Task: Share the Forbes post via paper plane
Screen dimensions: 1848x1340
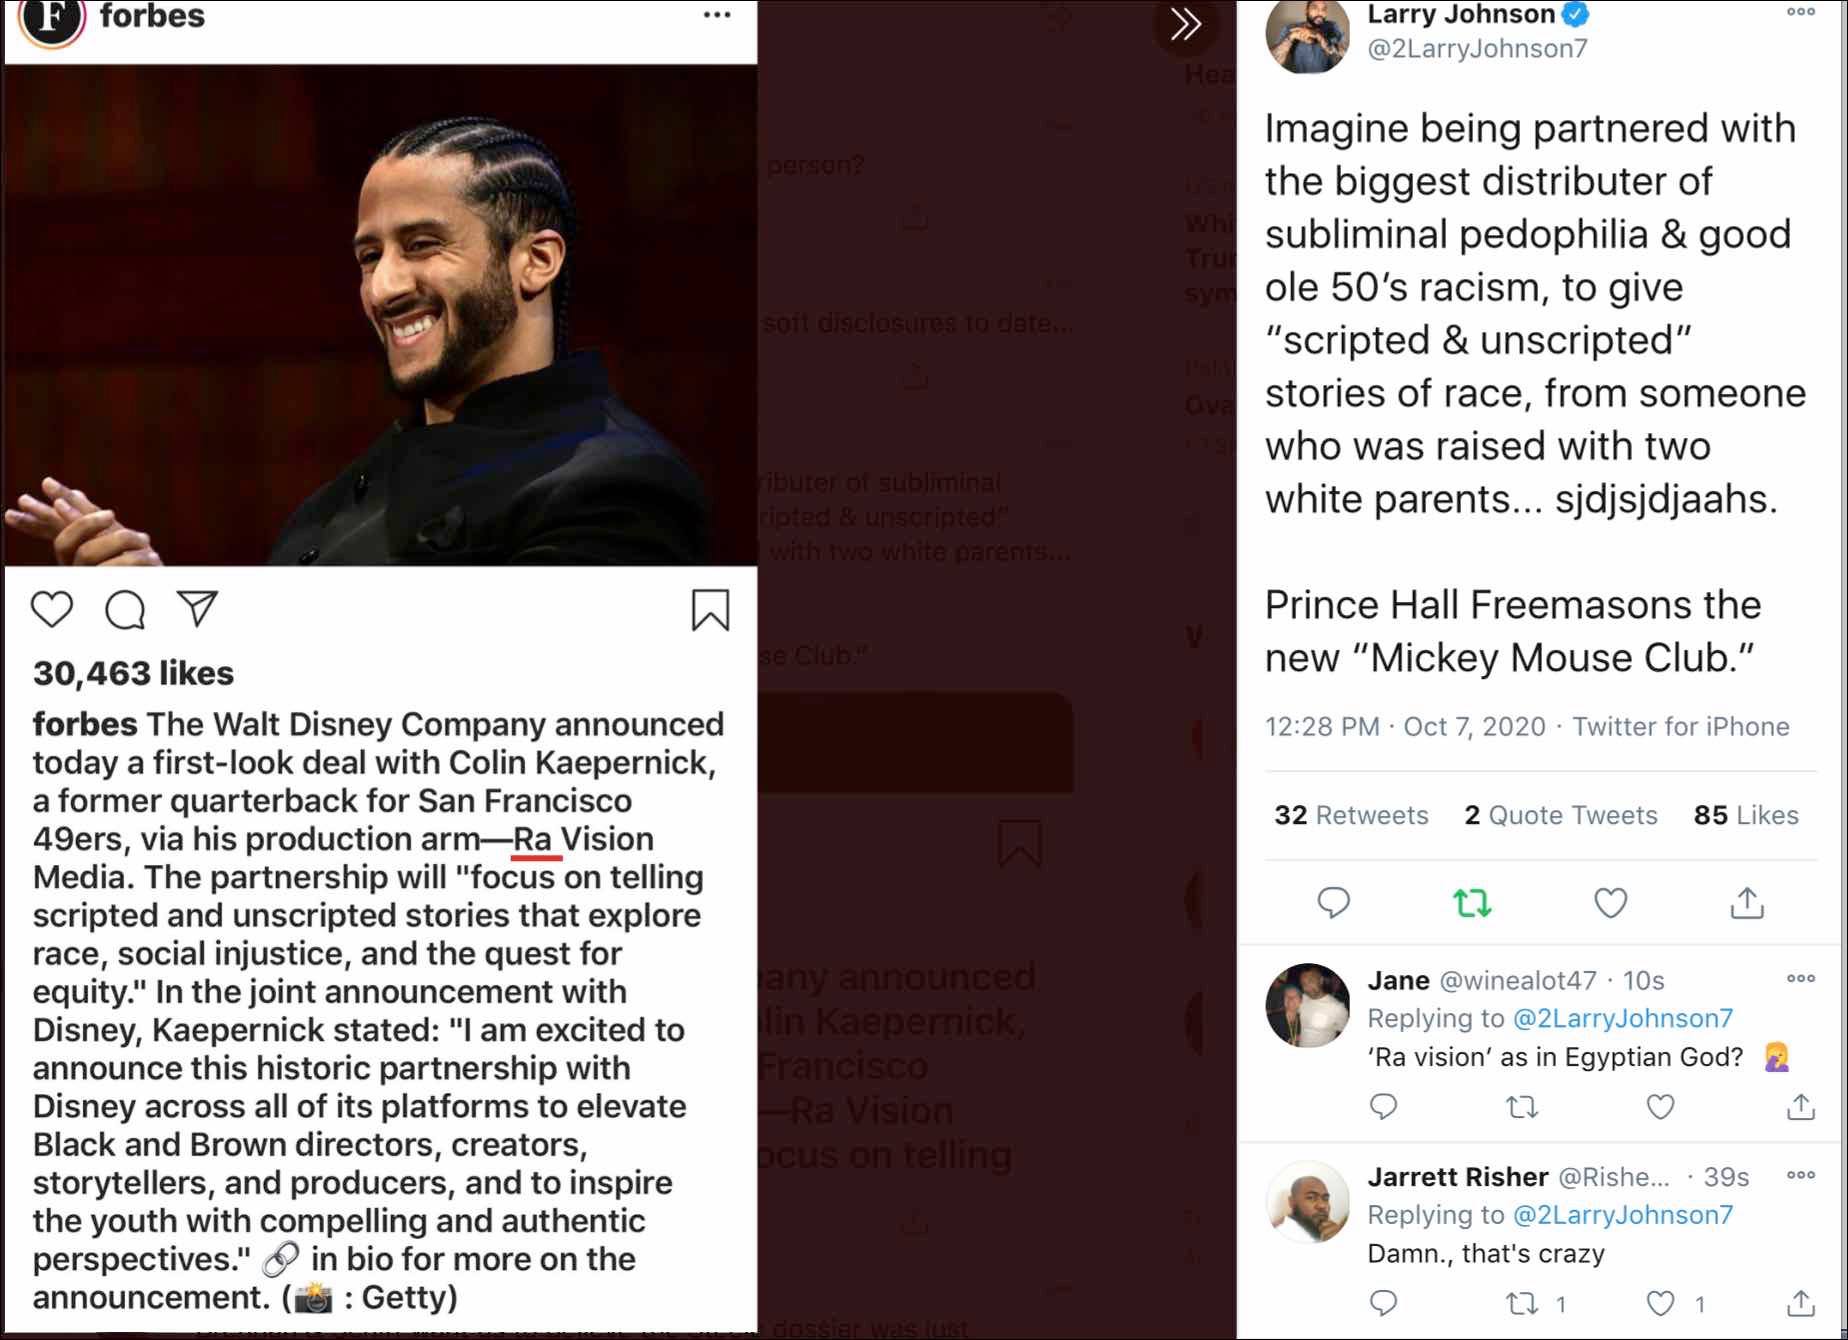Action: point(198,608)
